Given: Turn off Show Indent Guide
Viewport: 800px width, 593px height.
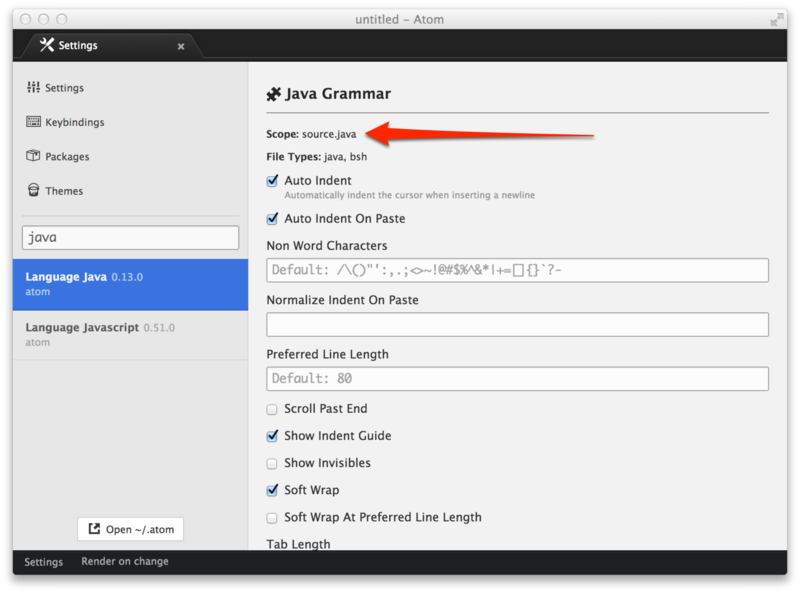Looking at the screenshot, I should 273,436.
